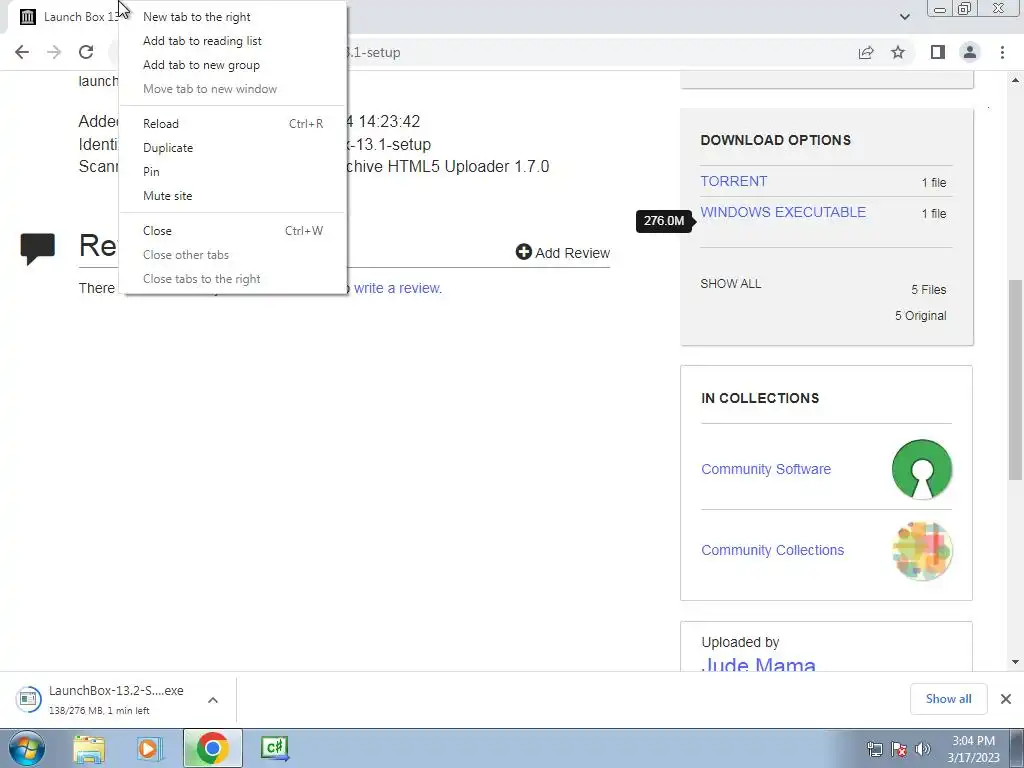Screen dimensions: 1024x768
Task: Click the browser Back arrow
Action: tap(22, 52)
